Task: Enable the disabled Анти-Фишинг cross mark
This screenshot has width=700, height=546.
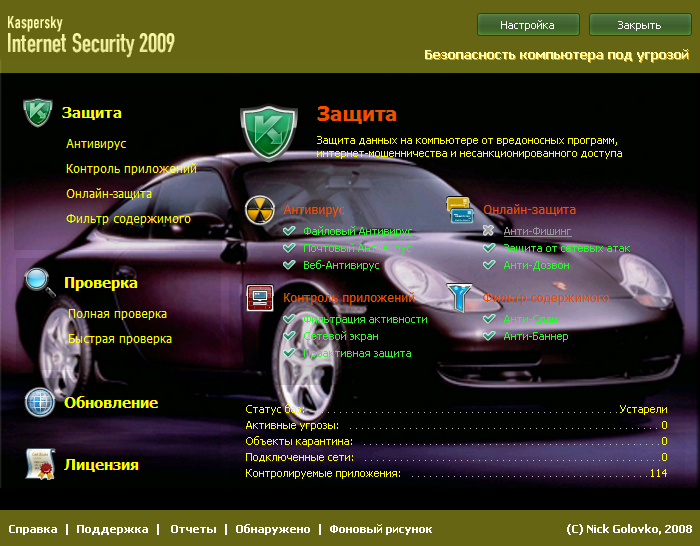Action: [488, 231]
